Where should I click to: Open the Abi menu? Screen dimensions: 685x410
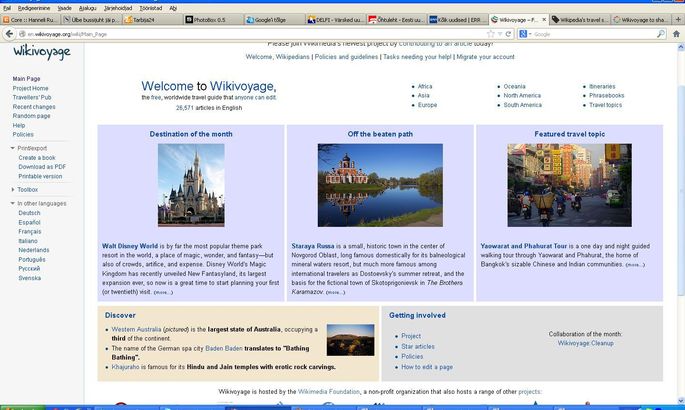(x=173, y=8)
